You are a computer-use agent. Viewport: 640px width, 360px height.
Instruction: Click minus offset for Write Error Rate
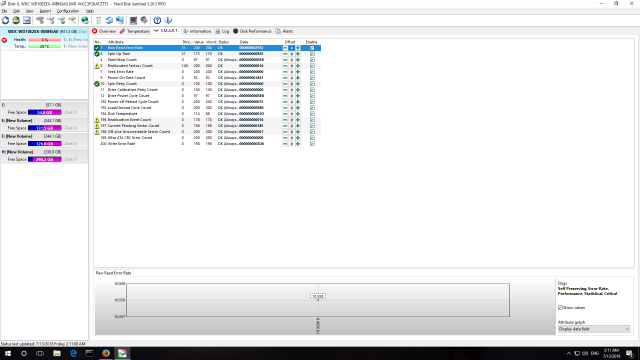point(285,144)
